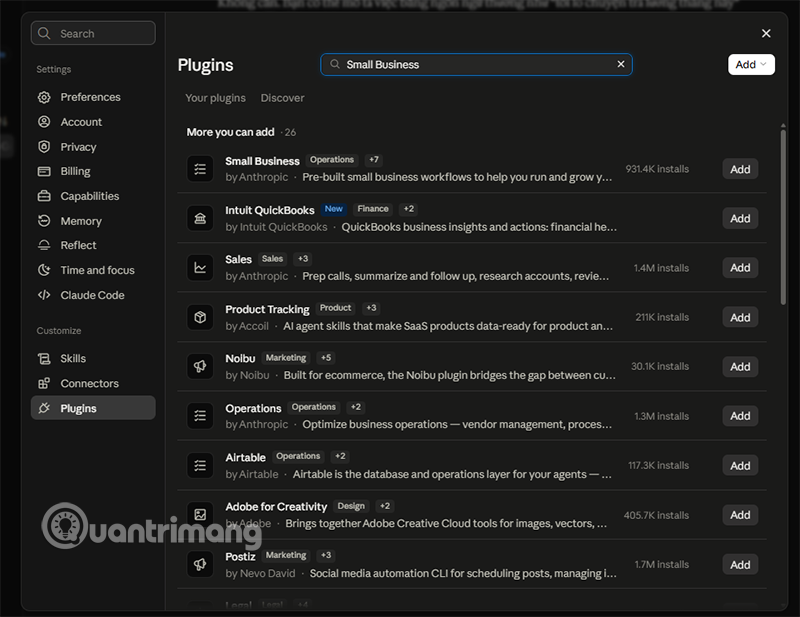The image size is (800, 617).
Task: Click the Claude Code brackets icon
Action: click(x=44, y=295)
